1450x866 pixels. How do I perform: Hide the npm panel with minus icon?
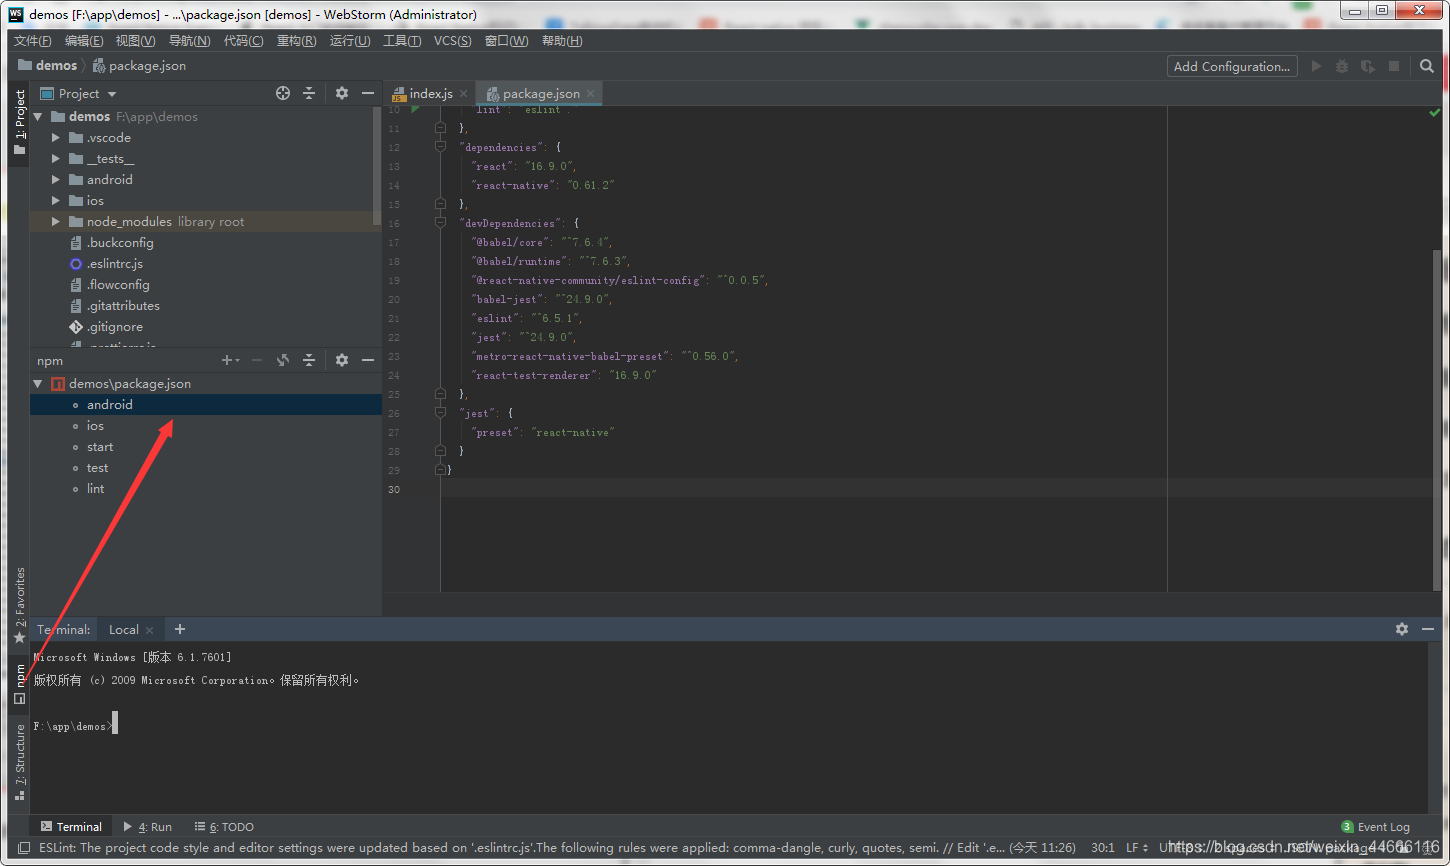pos(368,360)
